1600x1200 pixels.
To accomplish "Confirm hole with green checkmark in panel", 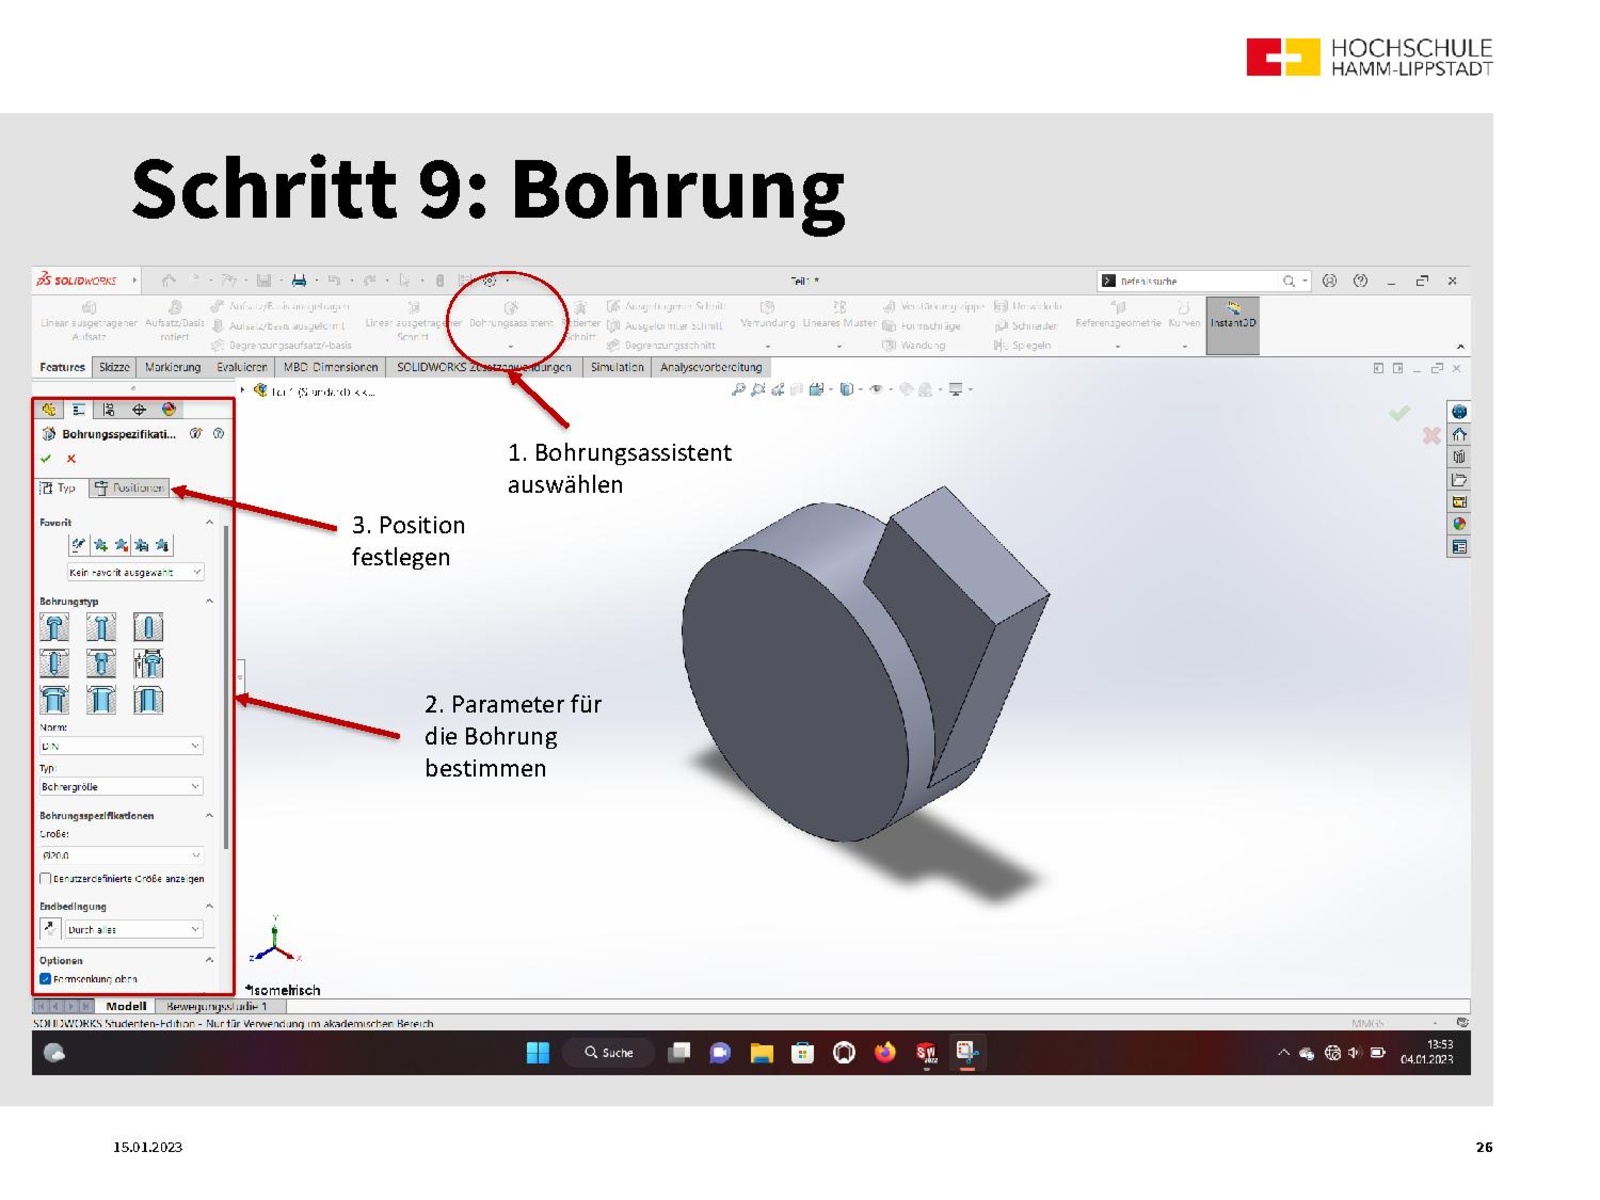I will [x=46, y=459].
